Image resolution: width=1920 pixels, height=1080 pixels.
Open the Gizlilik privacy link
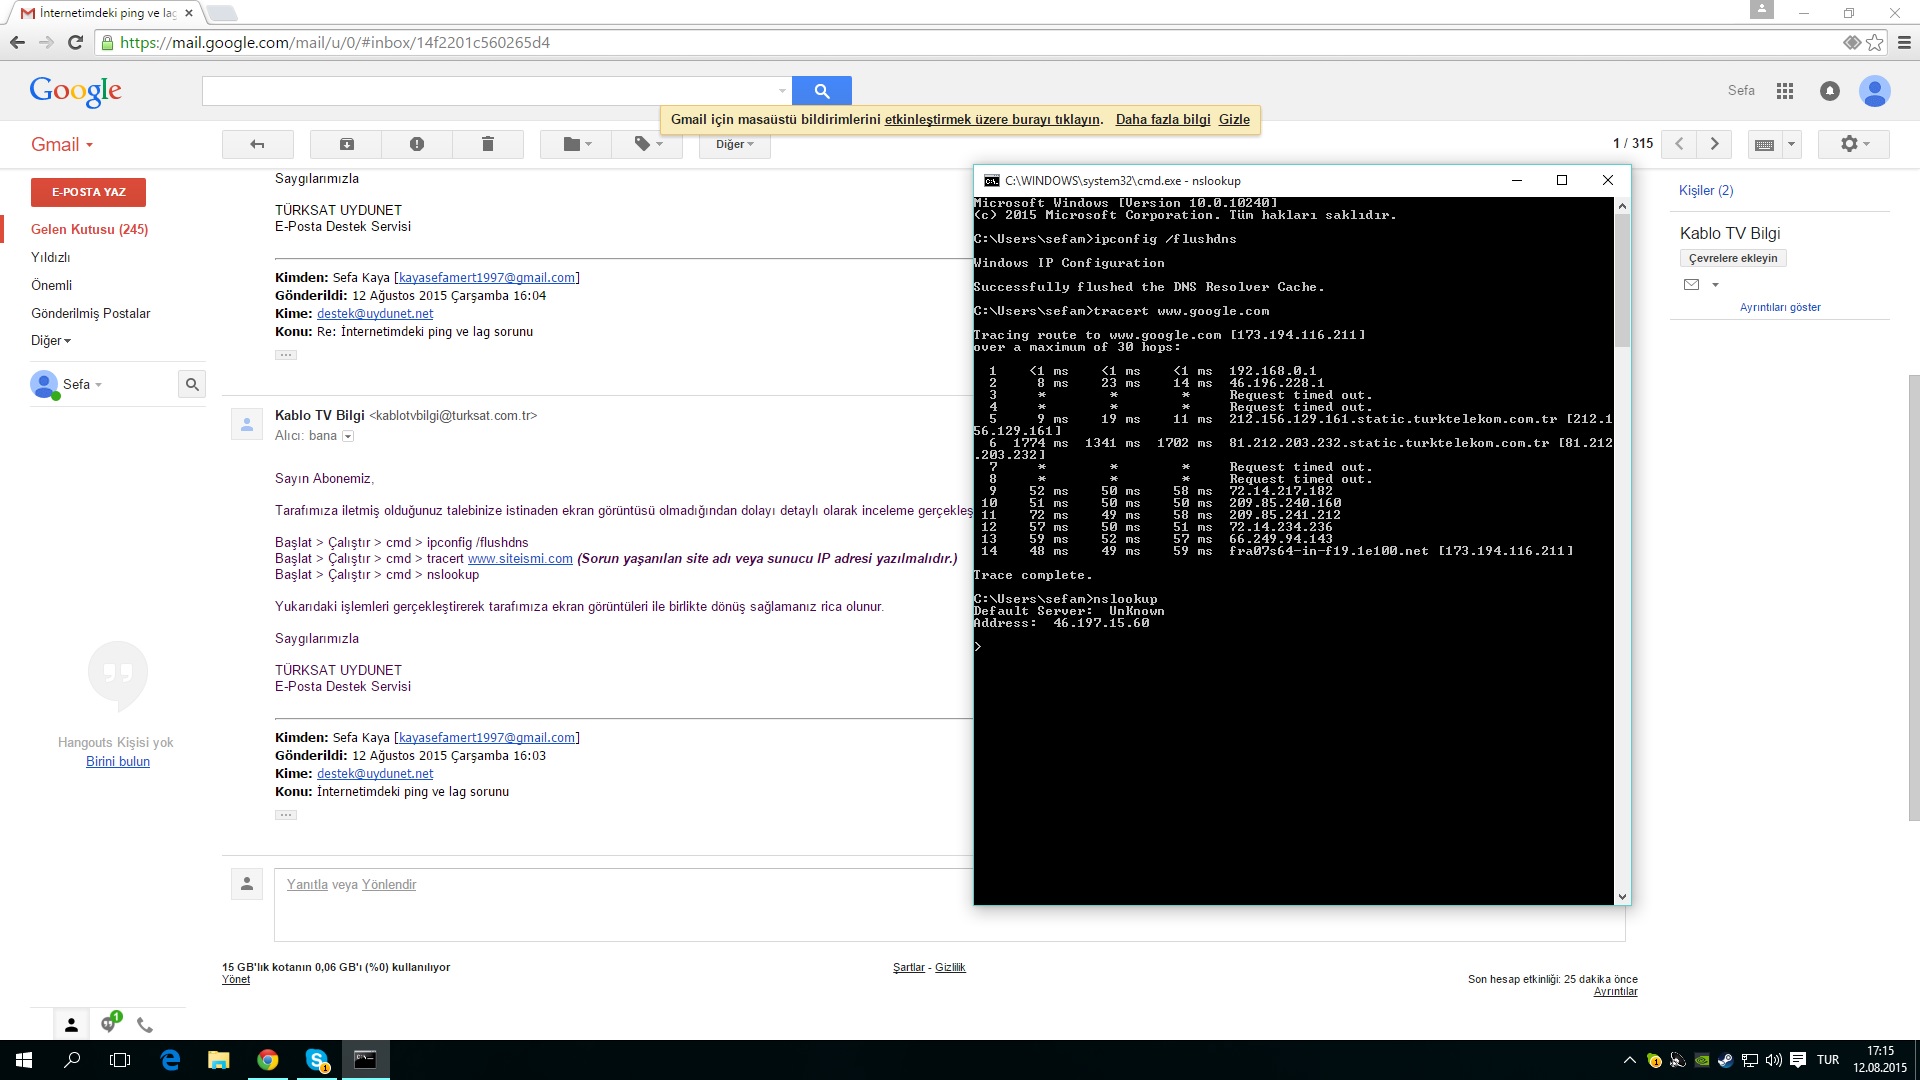(950, 968)
